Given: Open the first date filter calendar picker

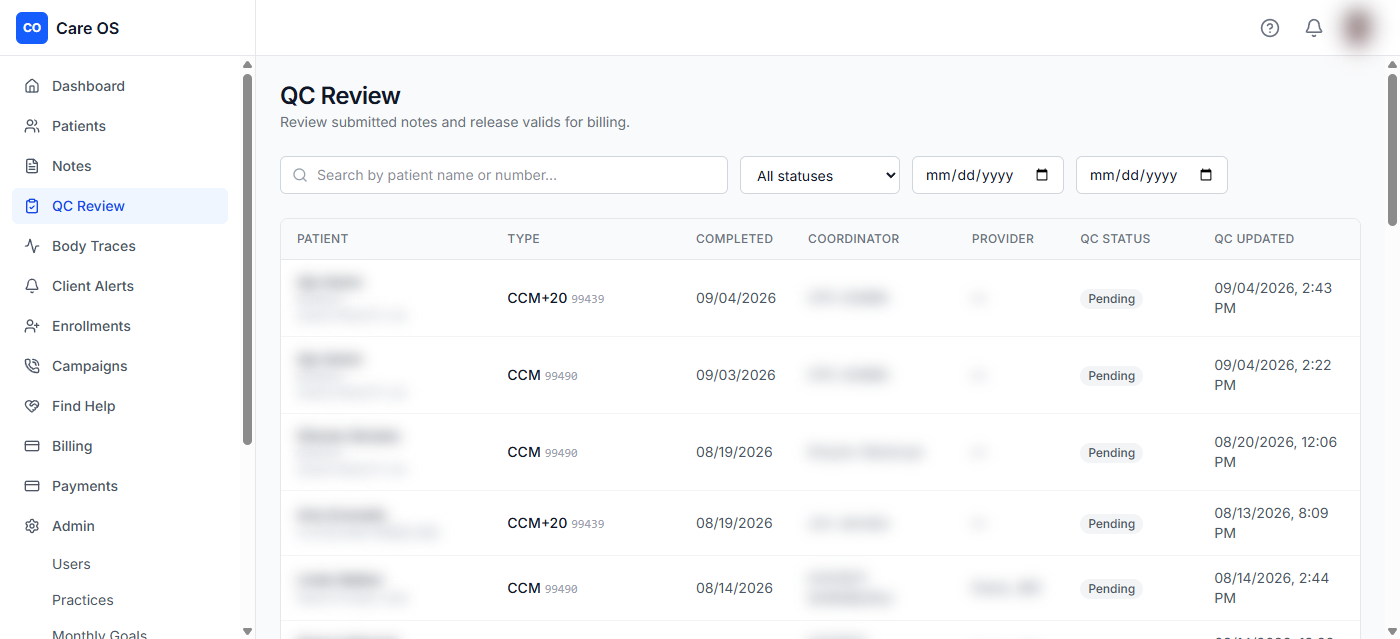Looking at the screenshot, I should (1042, 175).
